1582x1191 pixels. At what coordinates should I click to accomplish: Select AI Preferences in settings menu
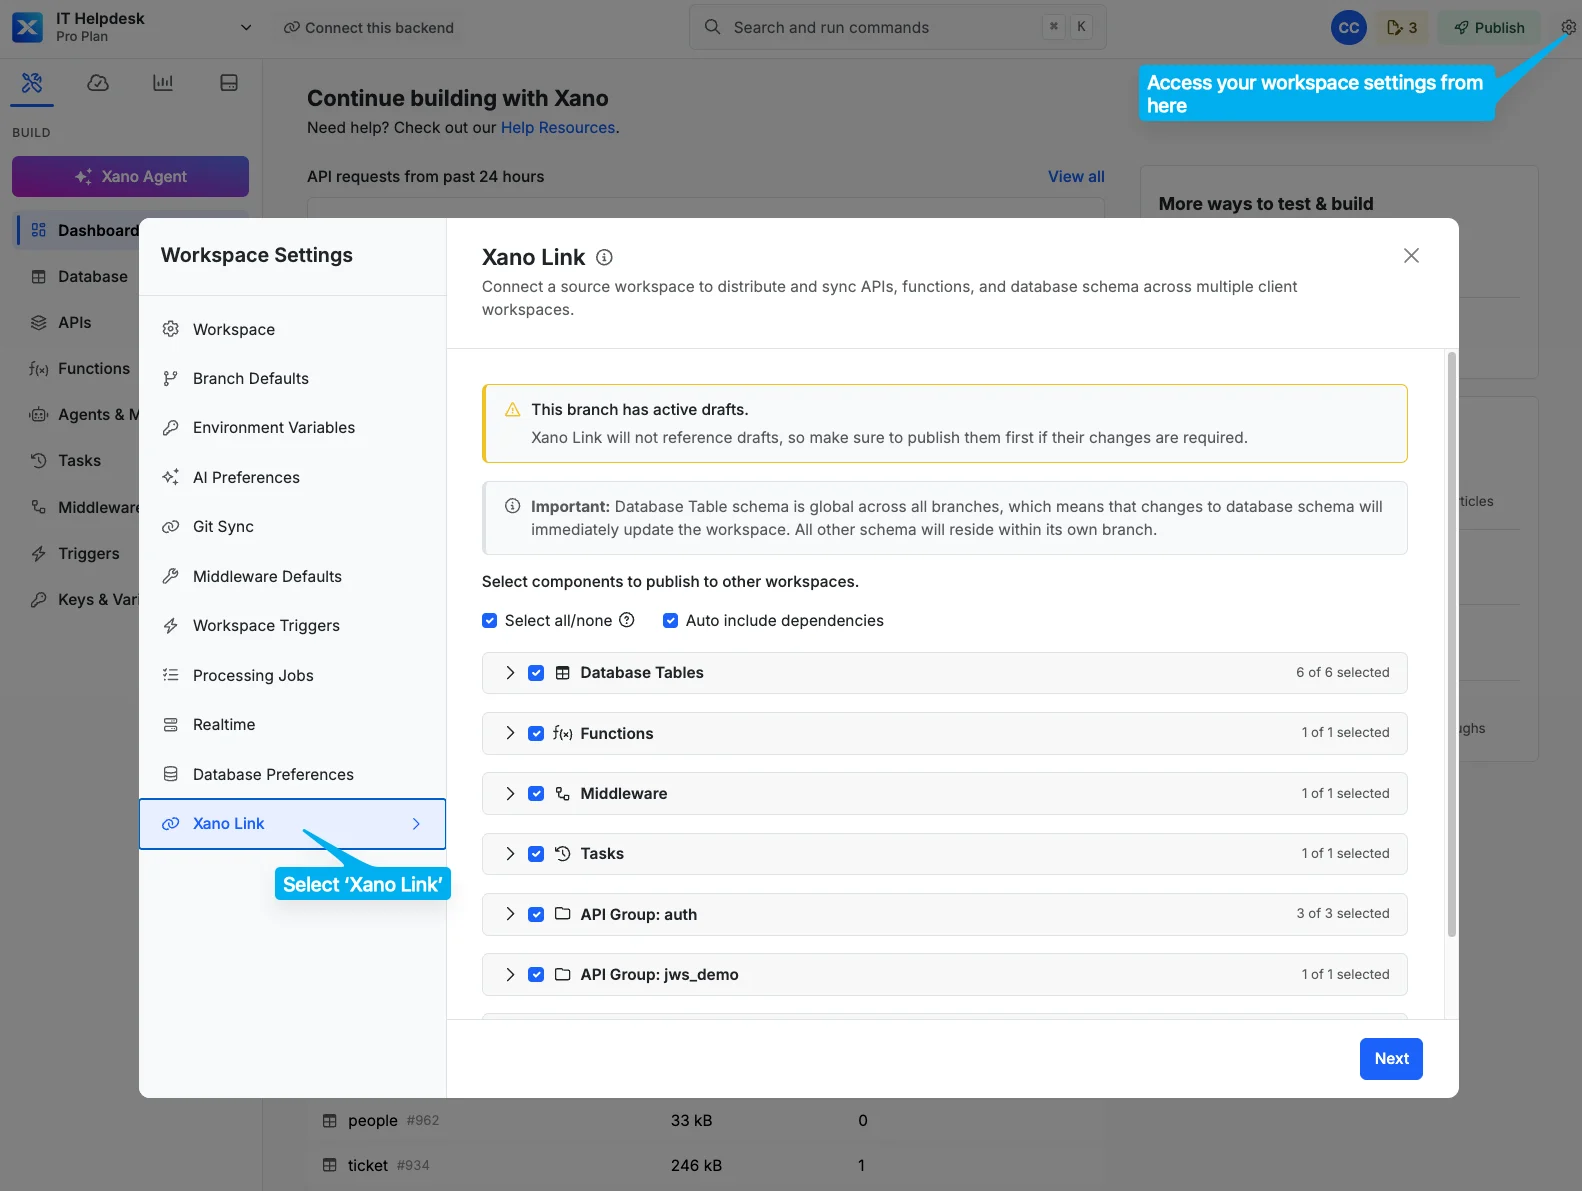(292, 477)
